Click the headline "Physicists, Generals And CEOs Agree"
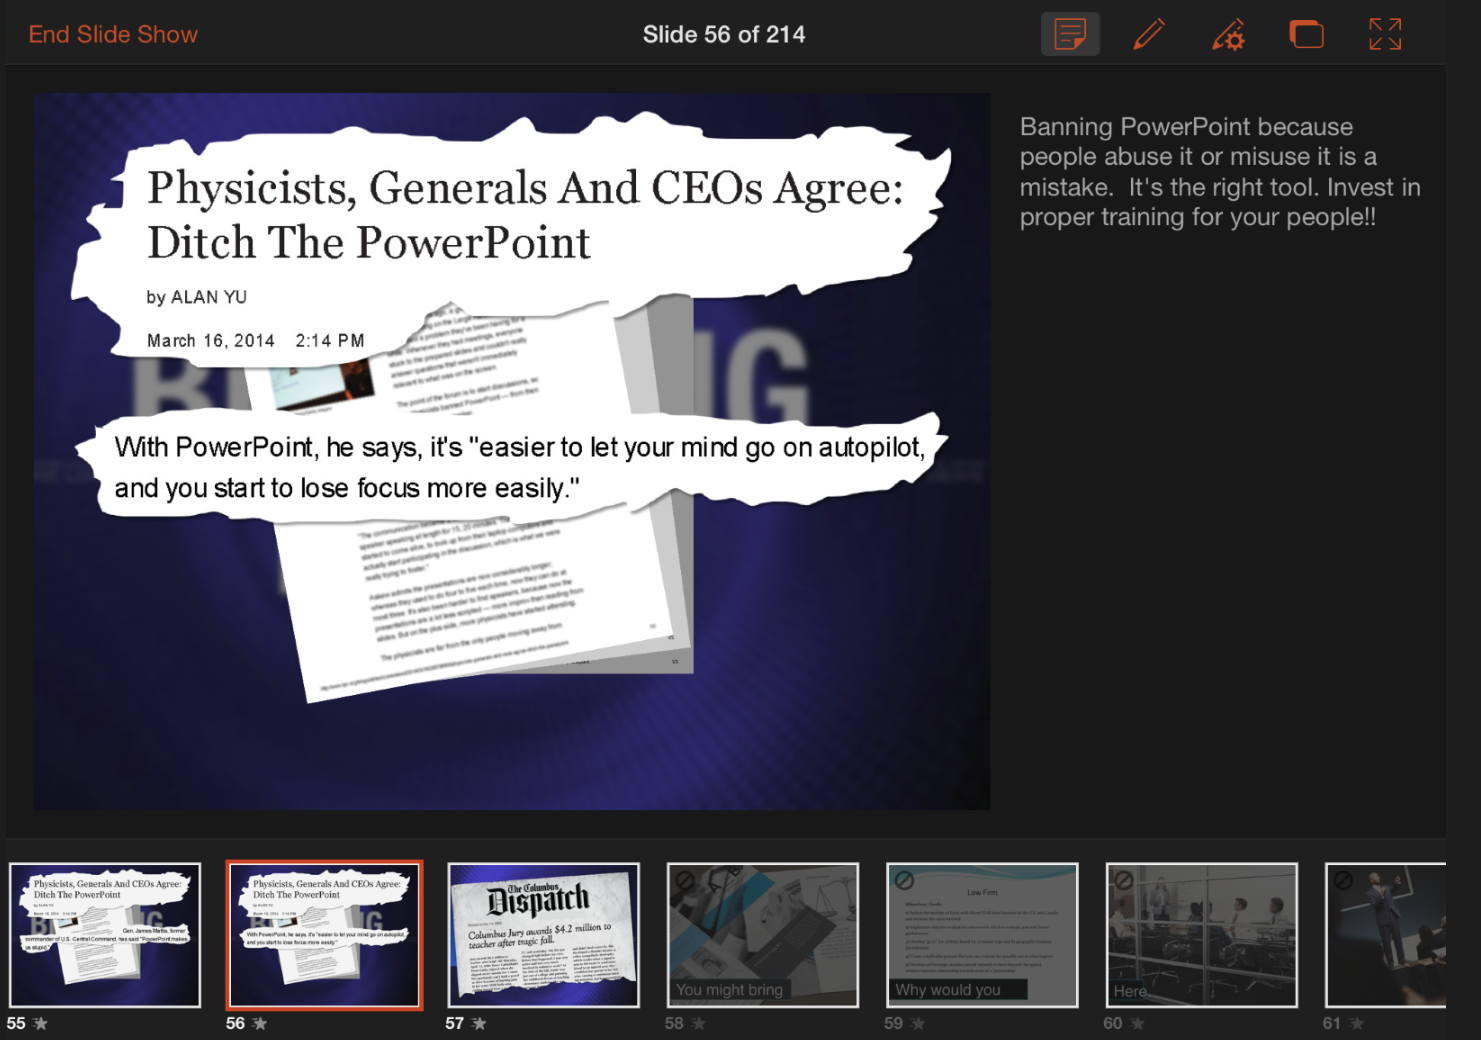The image size is (1481, 1040). [x=525, y=188]
